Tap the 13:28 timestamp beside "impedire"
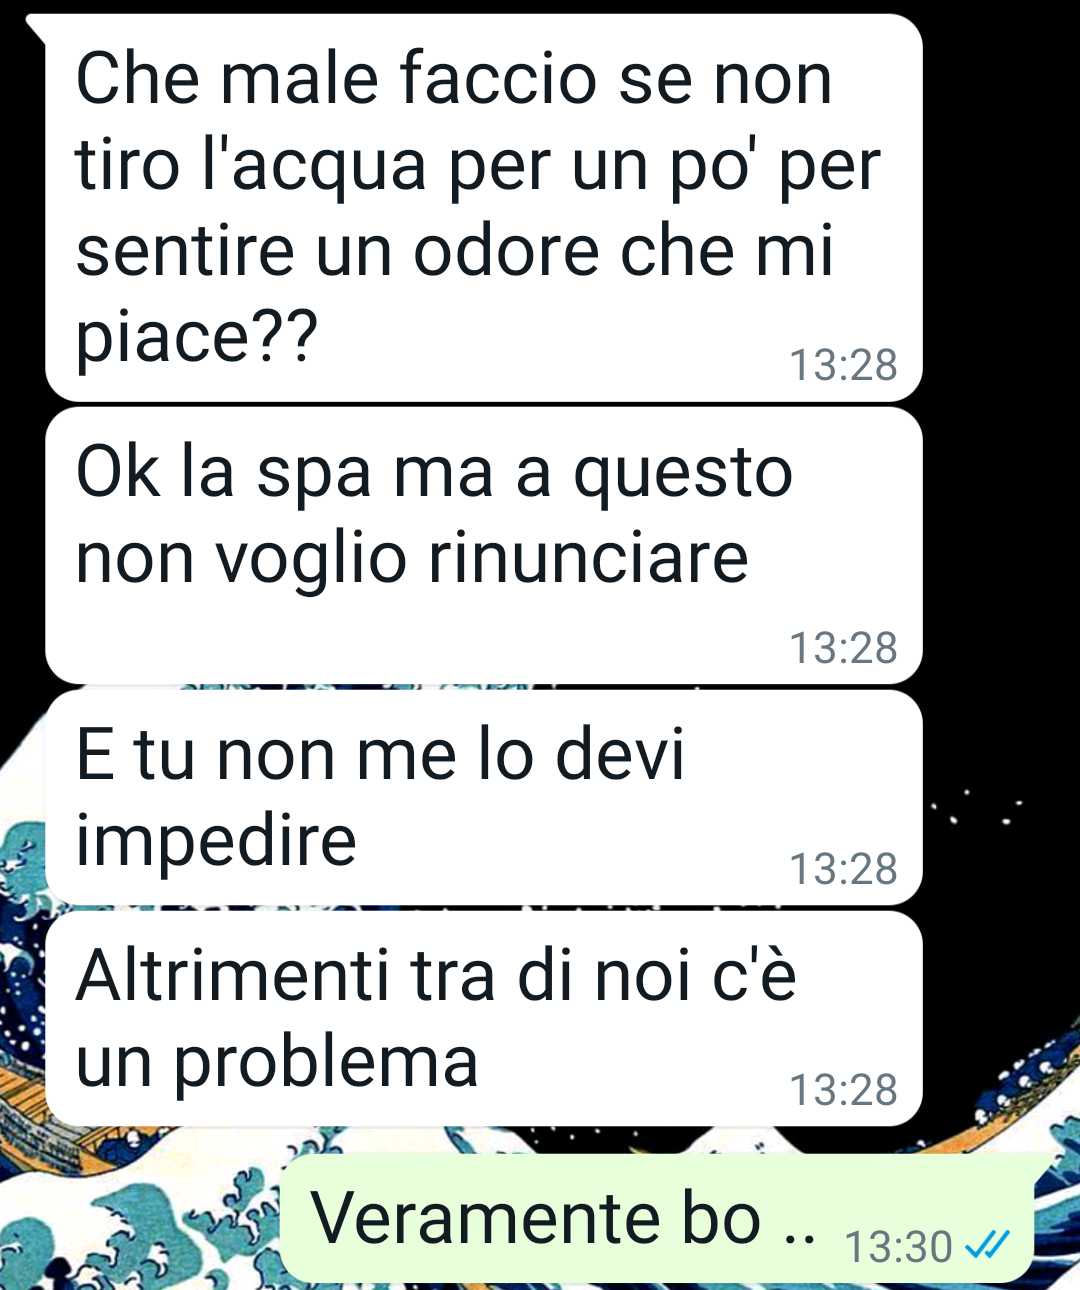 [x=844, y=869]
